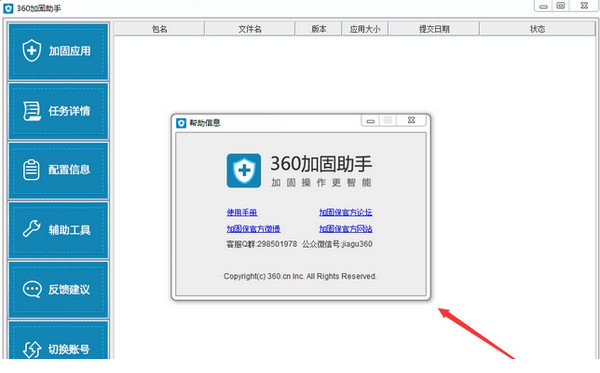The image size is (600, 373).
Task: Sort by the 包名 column header
Action: [x=159, y=29]
